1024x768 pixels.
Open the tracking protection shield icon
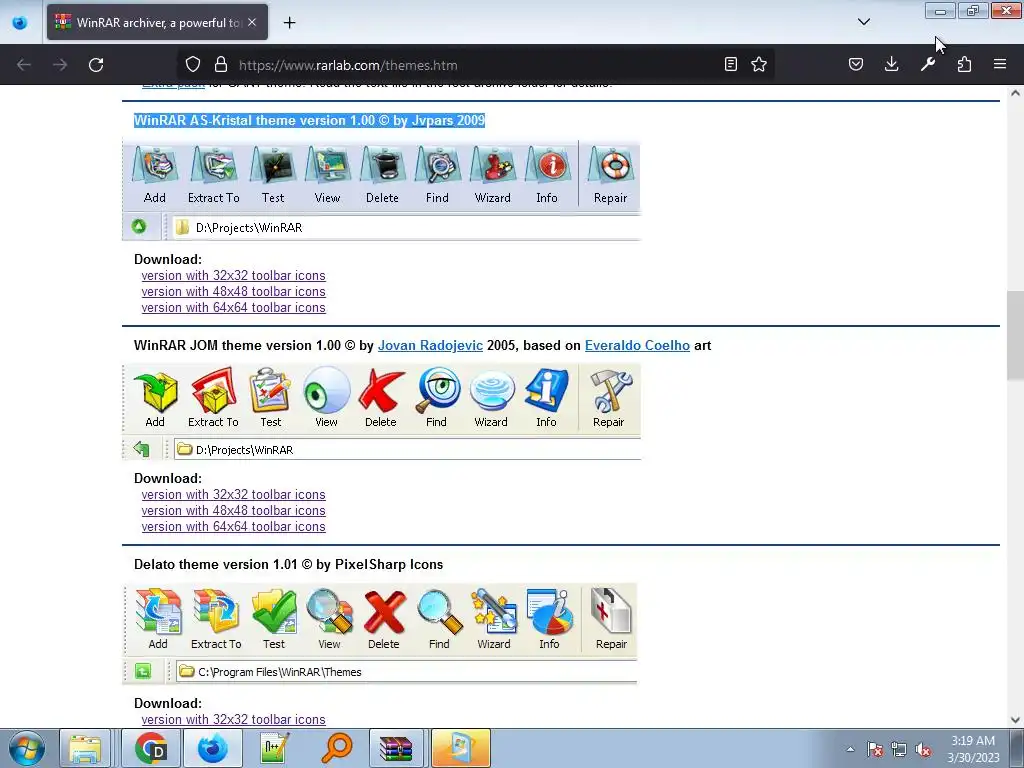click(193, 65)
